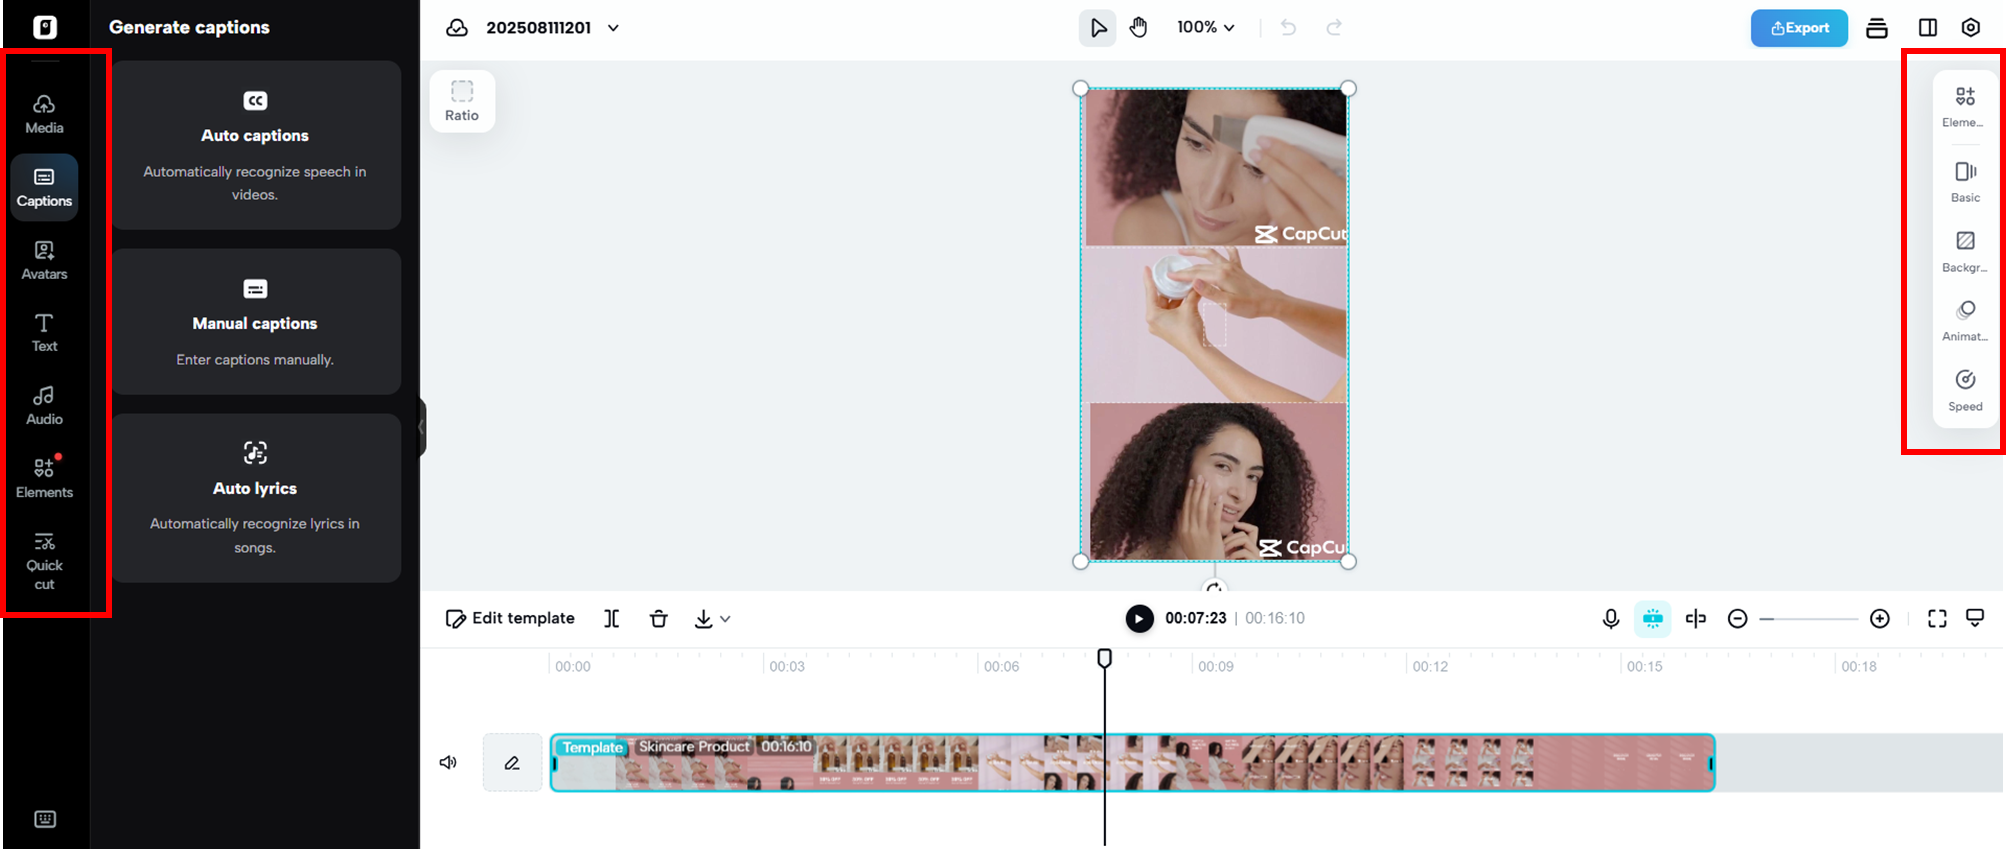
Task: Click the Edit template button
Action: [x=510, y=619]
